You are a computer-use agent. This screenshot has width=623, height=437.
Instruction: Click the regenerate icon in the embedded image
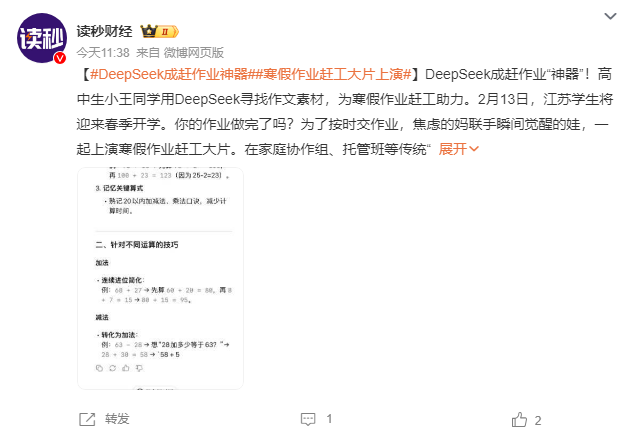[113, 368]
